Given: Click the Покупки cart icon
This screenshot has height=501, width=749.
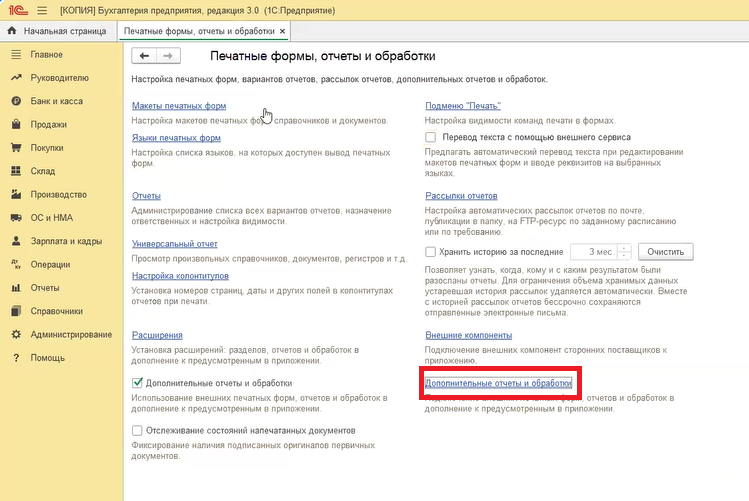Looking at the screenshot, I should (16, 147).
